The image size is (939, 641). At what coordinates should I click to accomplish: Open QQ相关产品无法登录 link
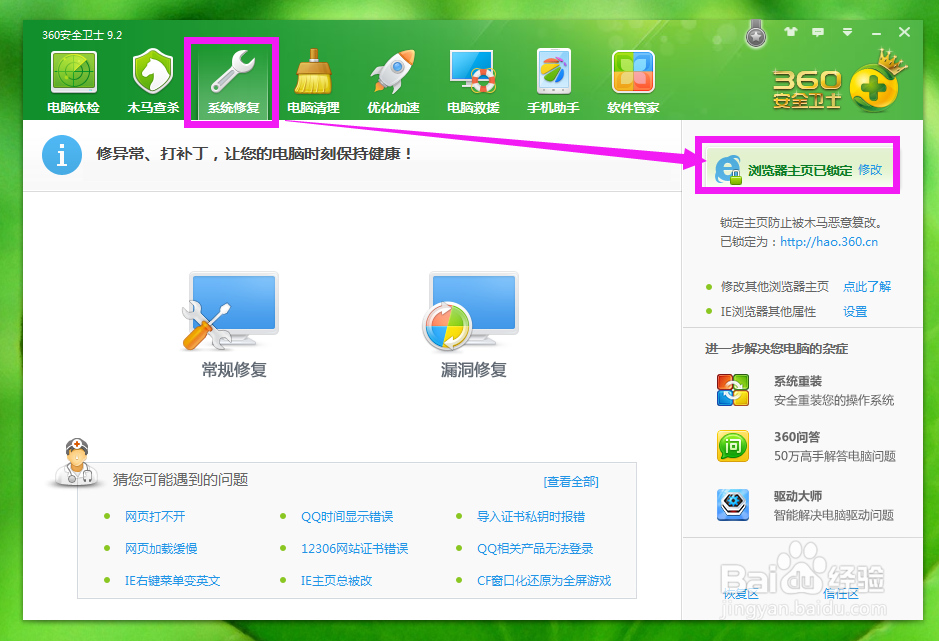click(535, 548)
